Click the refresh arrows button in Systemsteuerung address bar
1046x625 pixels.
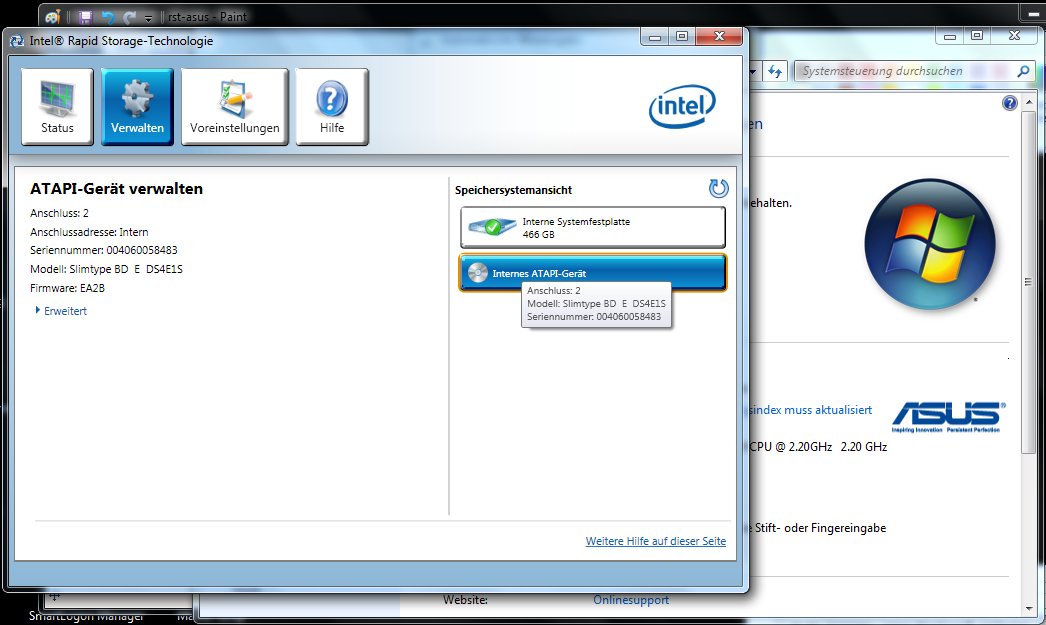pos(774,71)
